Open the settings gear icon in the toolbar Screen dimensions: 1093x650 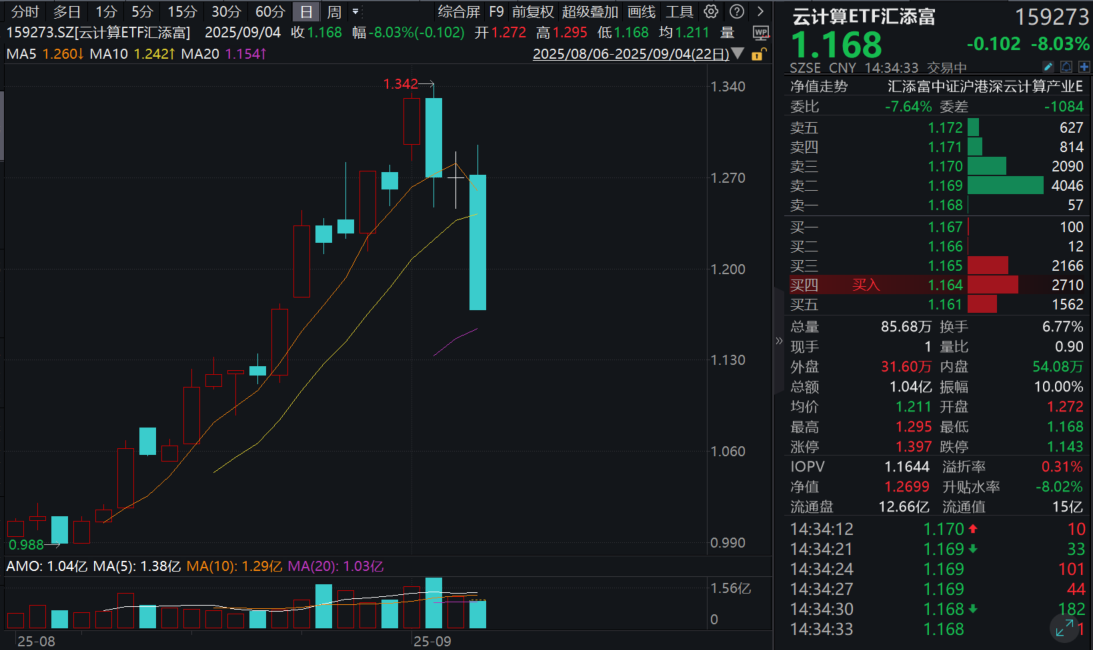point(710,12)
